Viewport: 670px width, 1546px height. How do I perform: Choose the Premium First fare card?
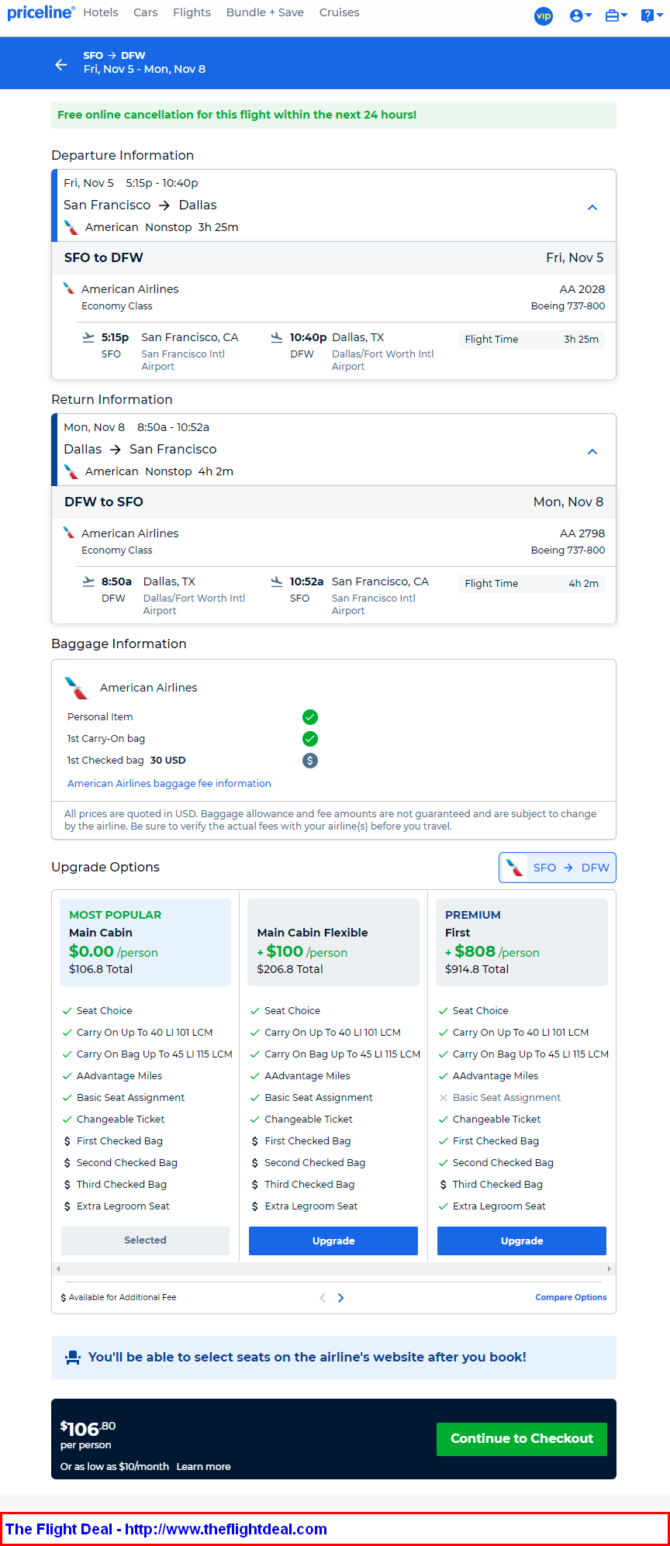pyautogui.click(x=521, y=942)
